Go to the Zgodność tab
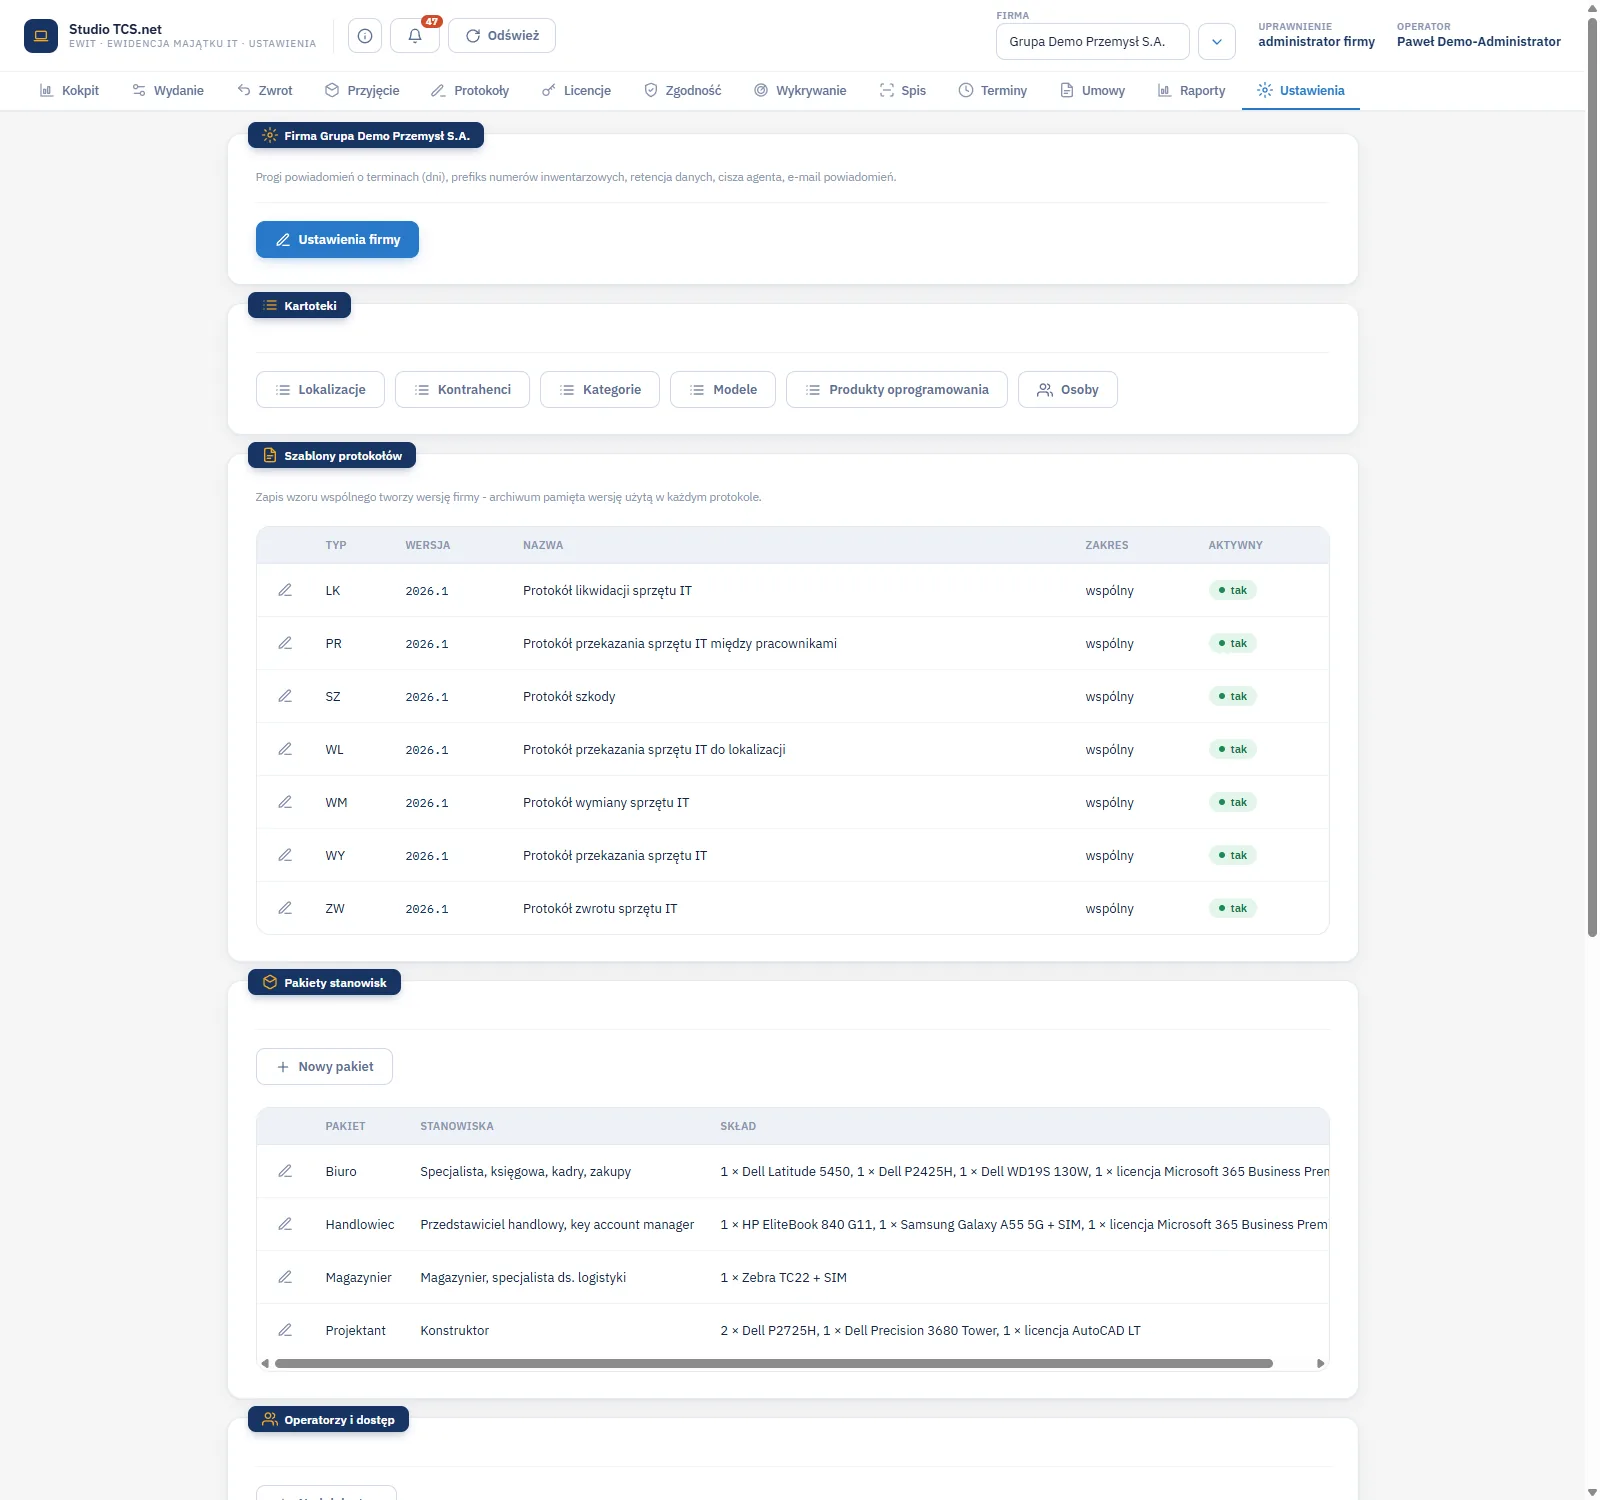The height and width of the screenshot is (1500, 1600). point(683,90)
